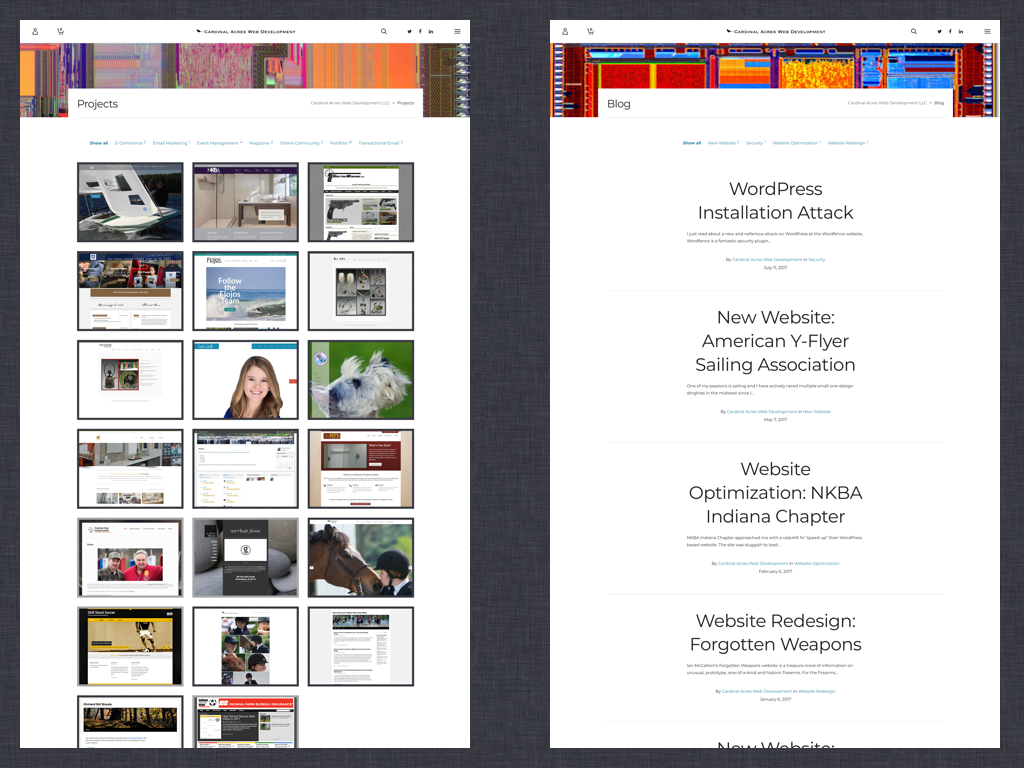Open the white dog project thumbnail

coord(360,380)
